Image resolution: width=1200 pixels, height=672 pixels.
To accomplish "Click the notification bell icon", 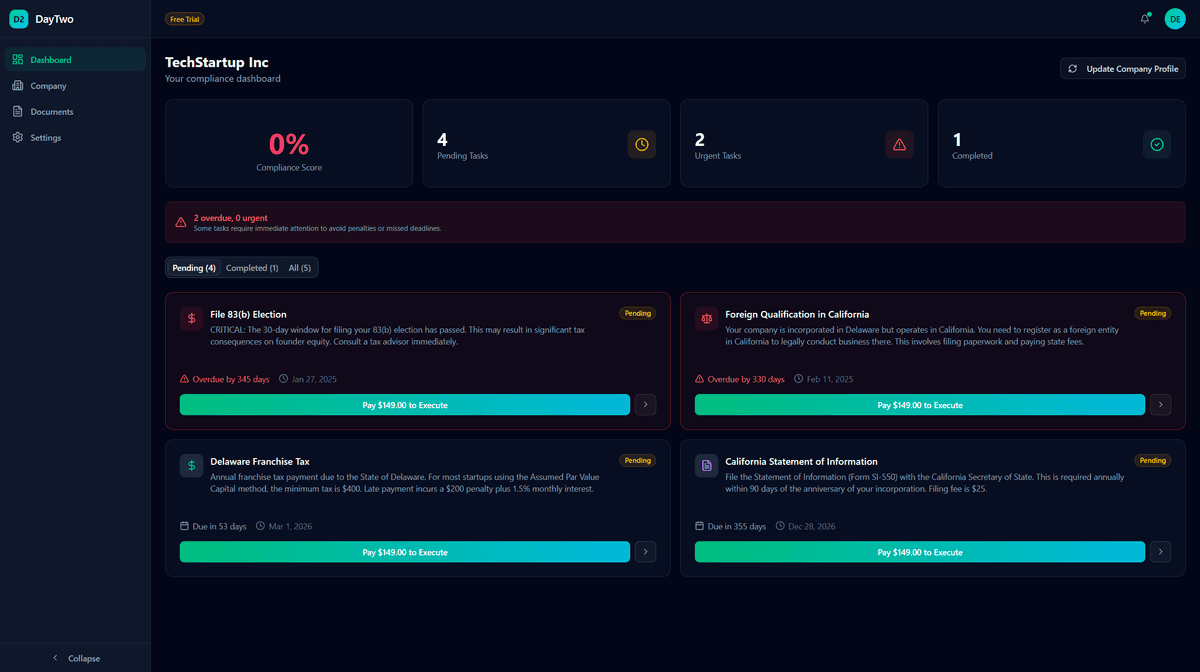I will 1145,18.
